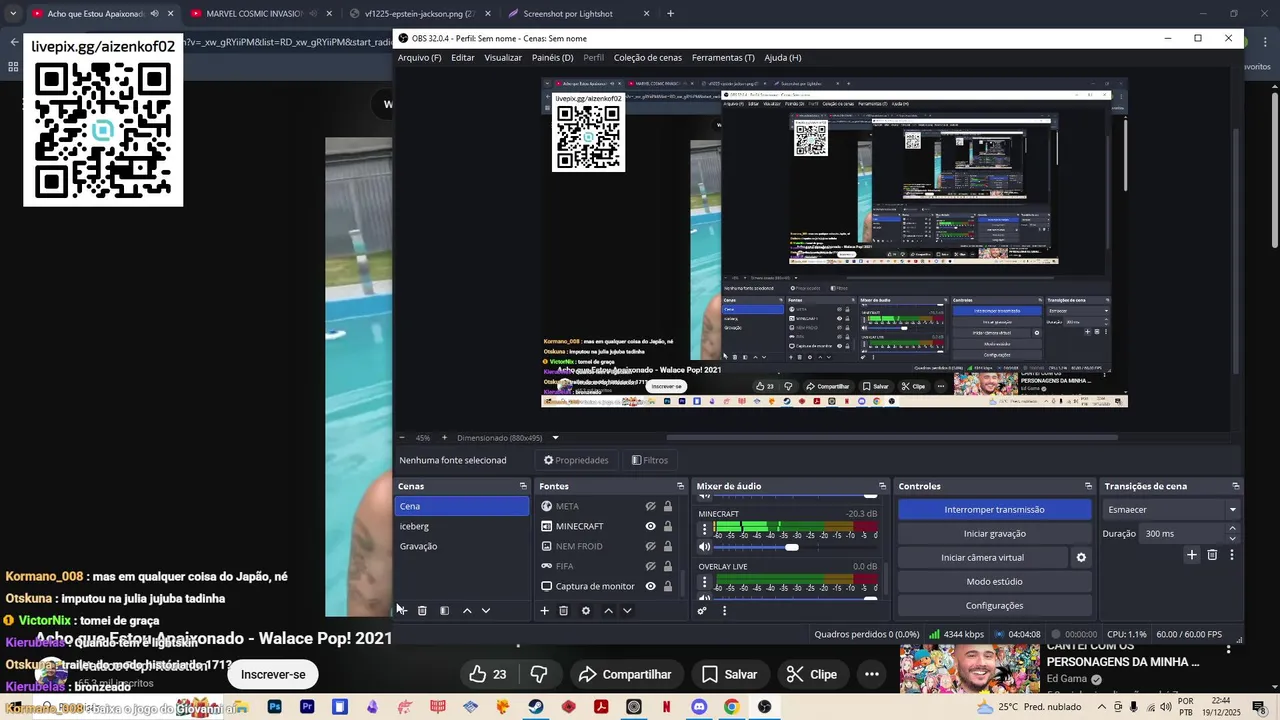1280x720 pixels.
Task: Open Ajuda menu in OBS
Action: click(x=783, y=58)
